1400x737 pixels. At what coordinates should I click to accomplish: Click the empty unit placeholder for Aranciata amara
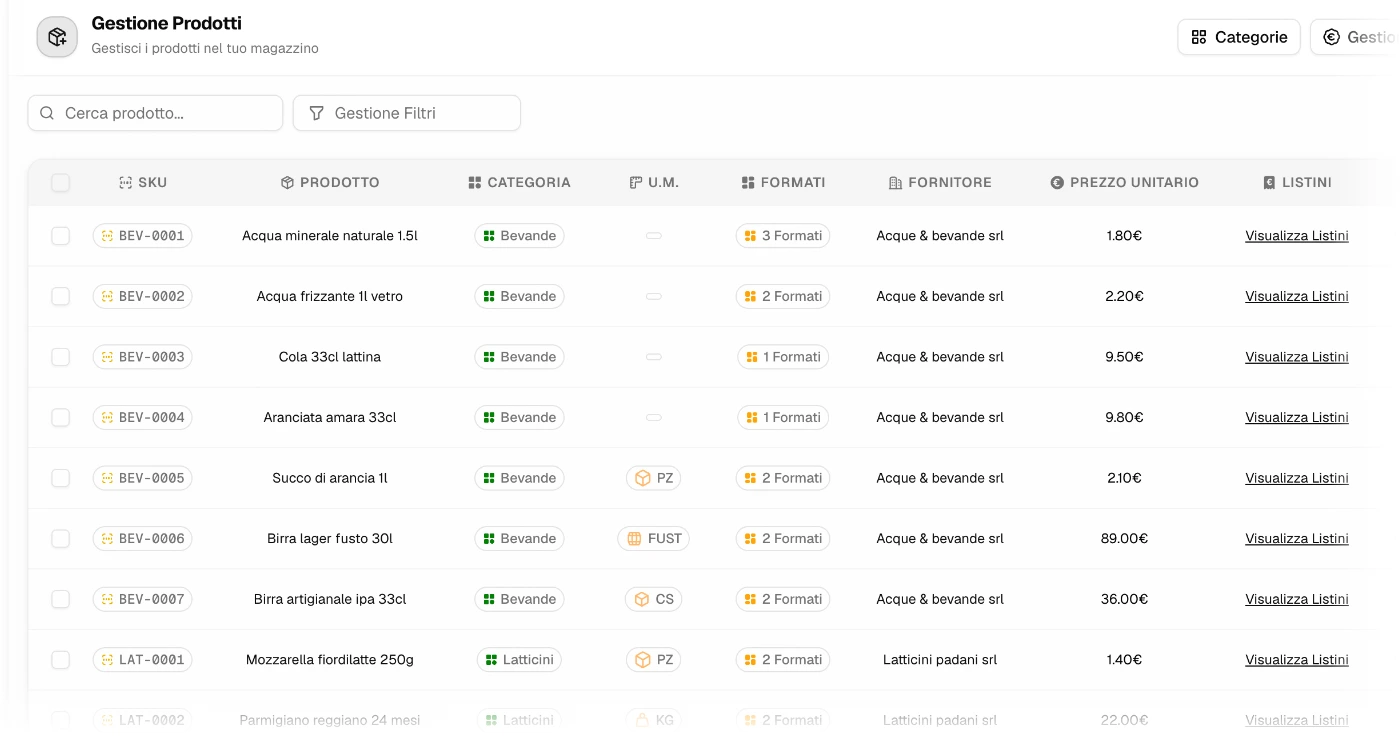coord(654,417)
